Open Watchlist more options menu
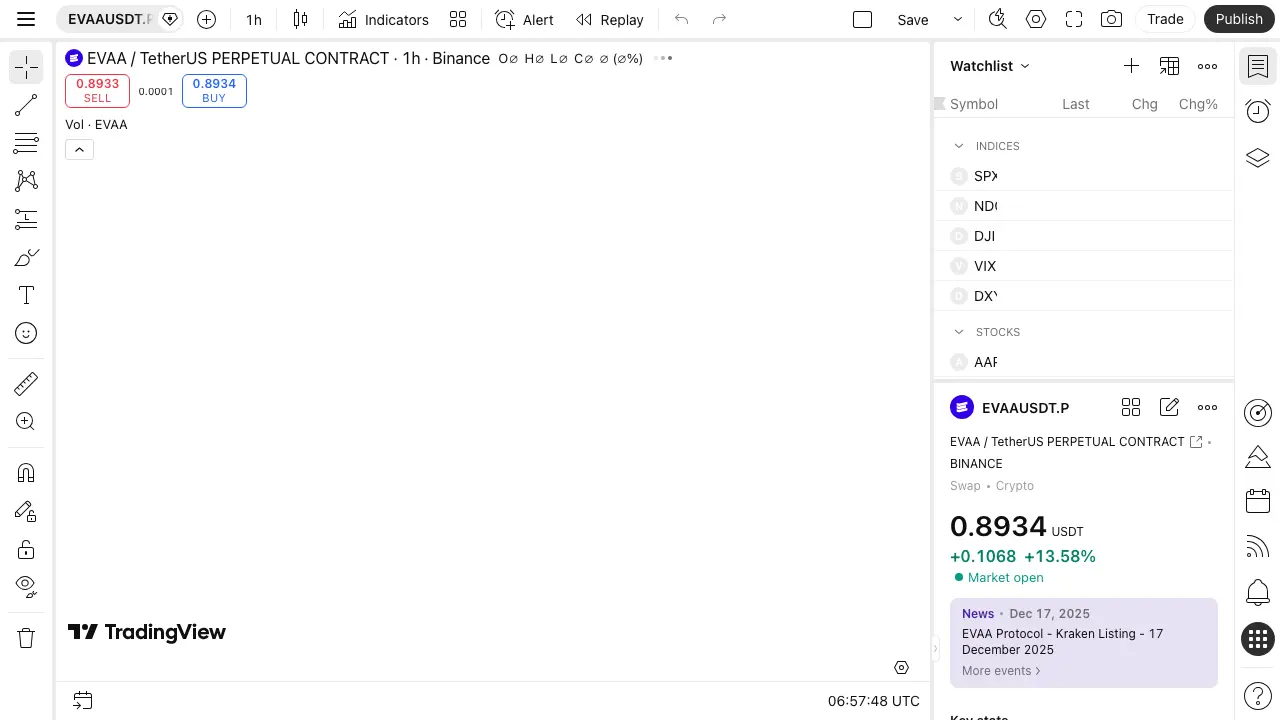1280x720 pixels. (1208, 66)
